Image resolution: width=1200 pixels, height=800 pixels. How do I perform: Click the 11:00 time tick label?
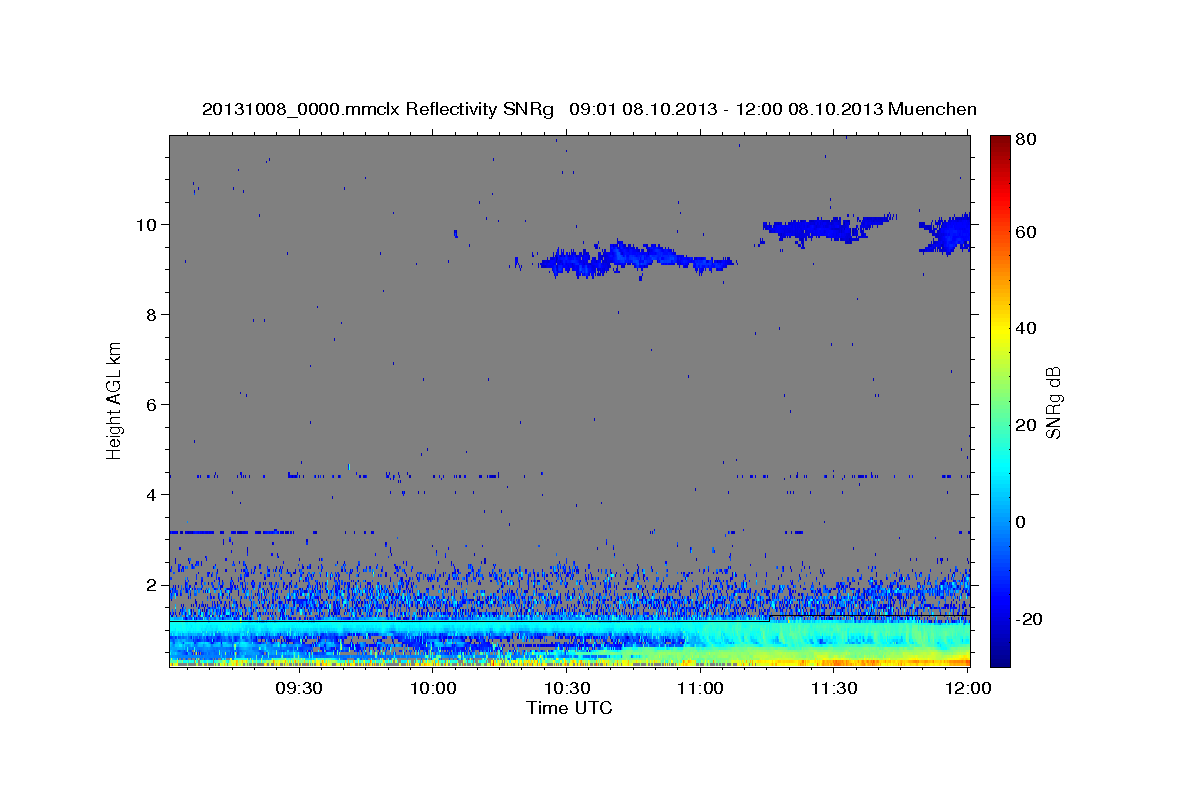[700, 688]
